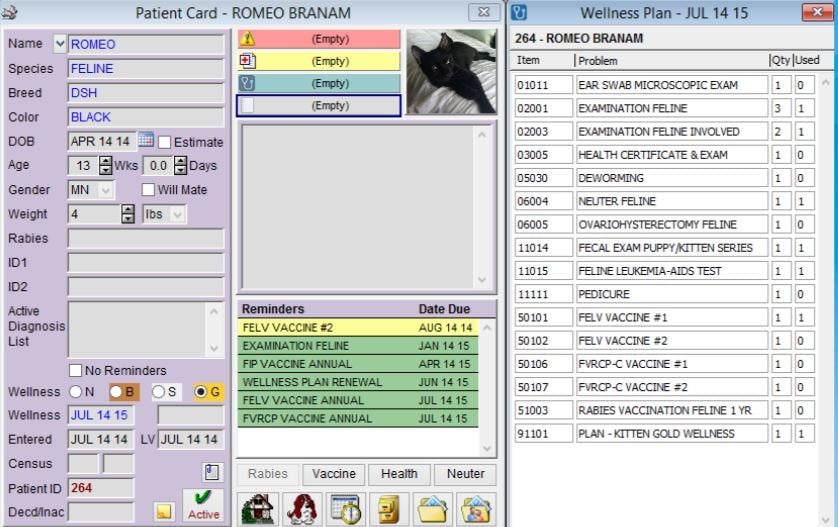Click the notes area scroll down arrow
Image resolution: width=838 pixels, height=527 pixels.
[x=482, y=280]
